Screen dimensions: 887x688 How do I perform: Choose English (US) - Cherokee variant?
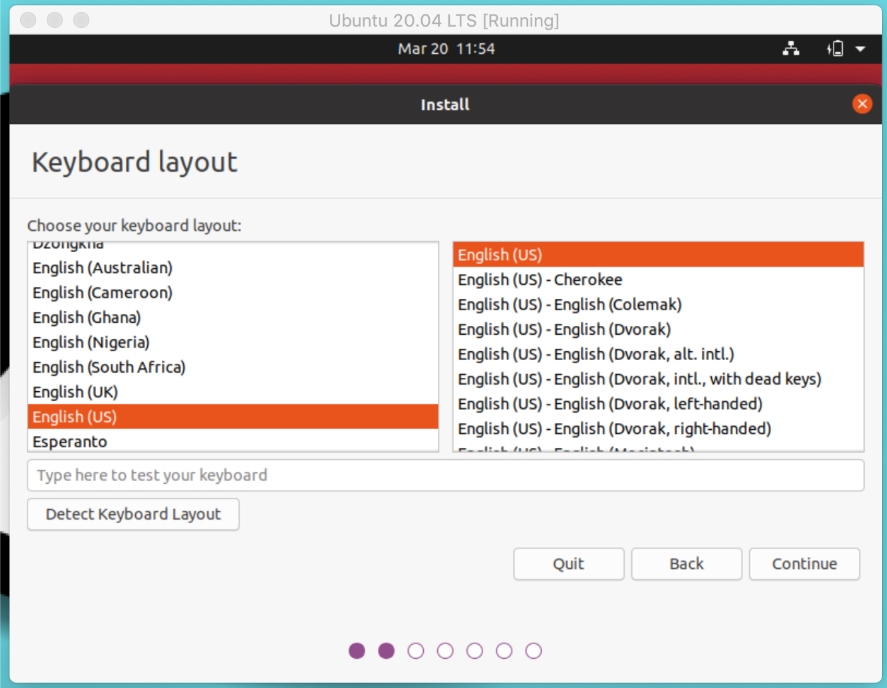point(658,280)
